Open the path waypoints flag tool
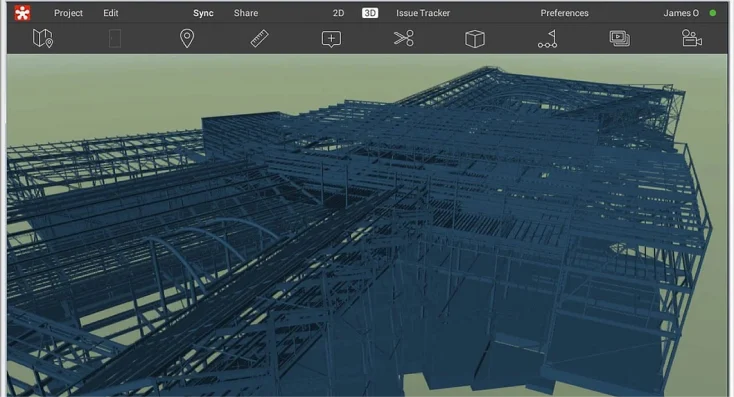 [x=547, y=39]
